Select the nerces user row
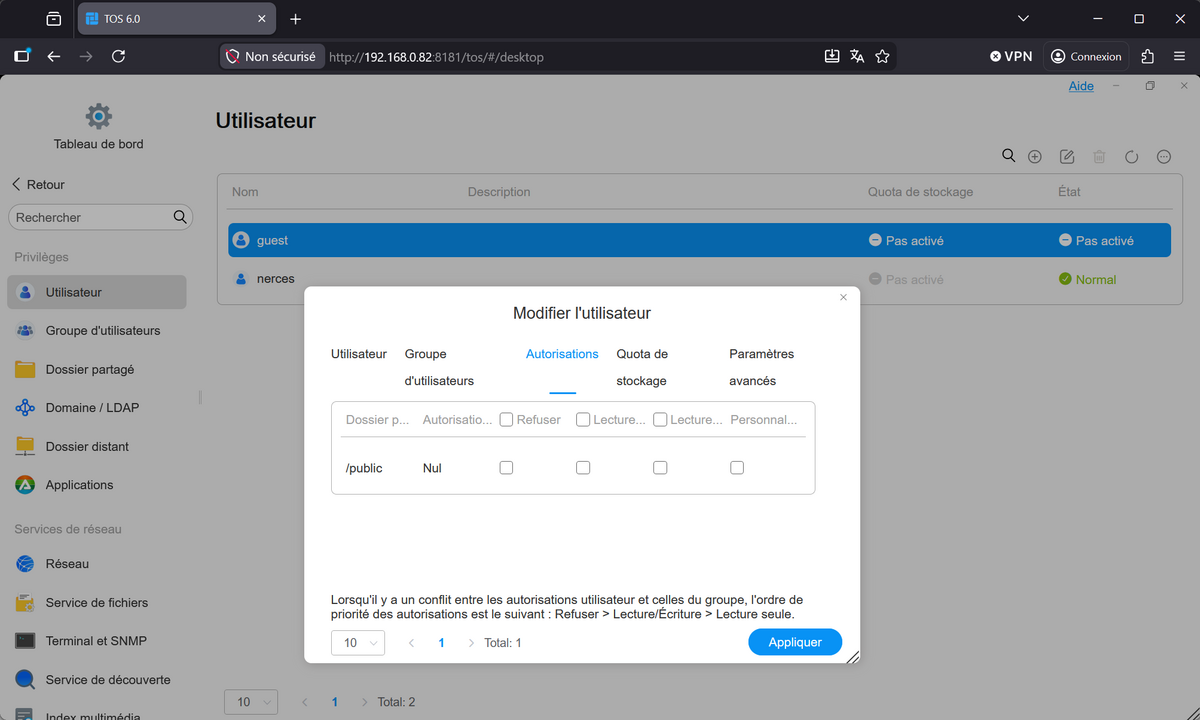The height and width of the screenshot is (720, 1200). (x=699, y=279)
